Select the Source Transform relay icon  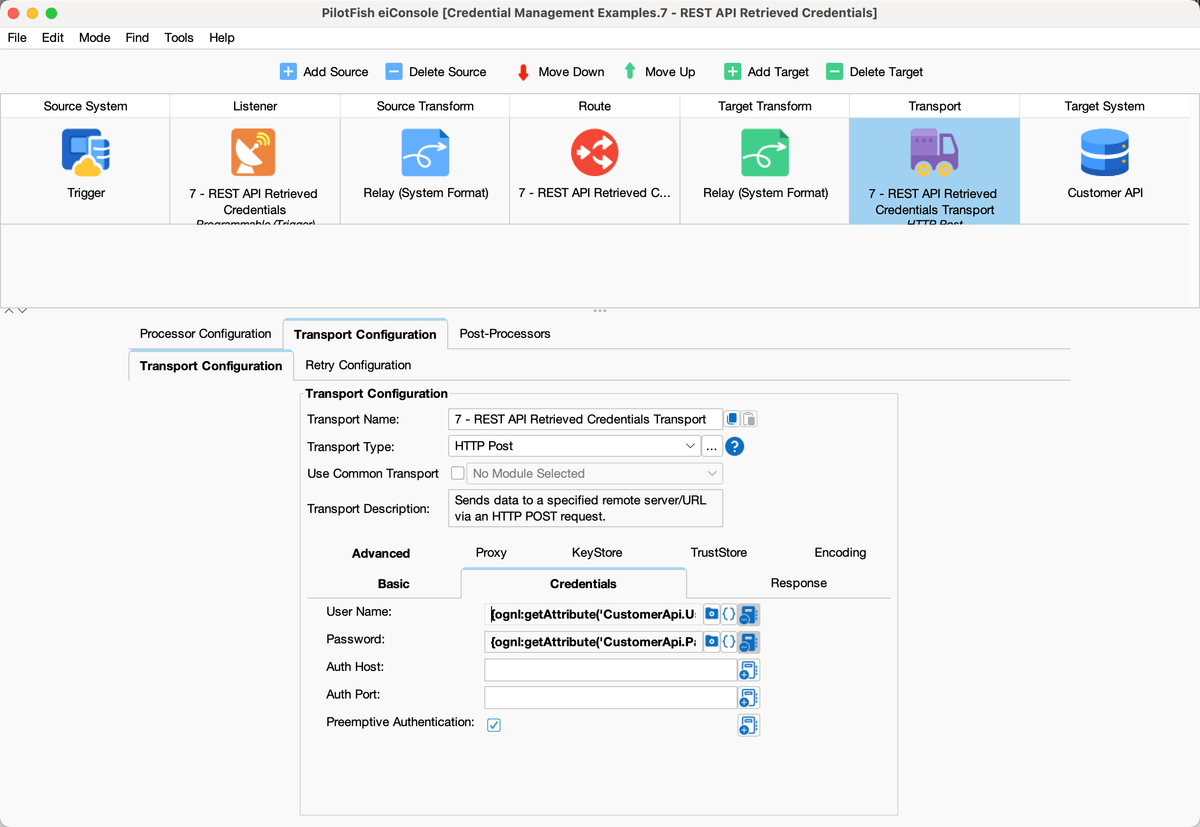425,153
